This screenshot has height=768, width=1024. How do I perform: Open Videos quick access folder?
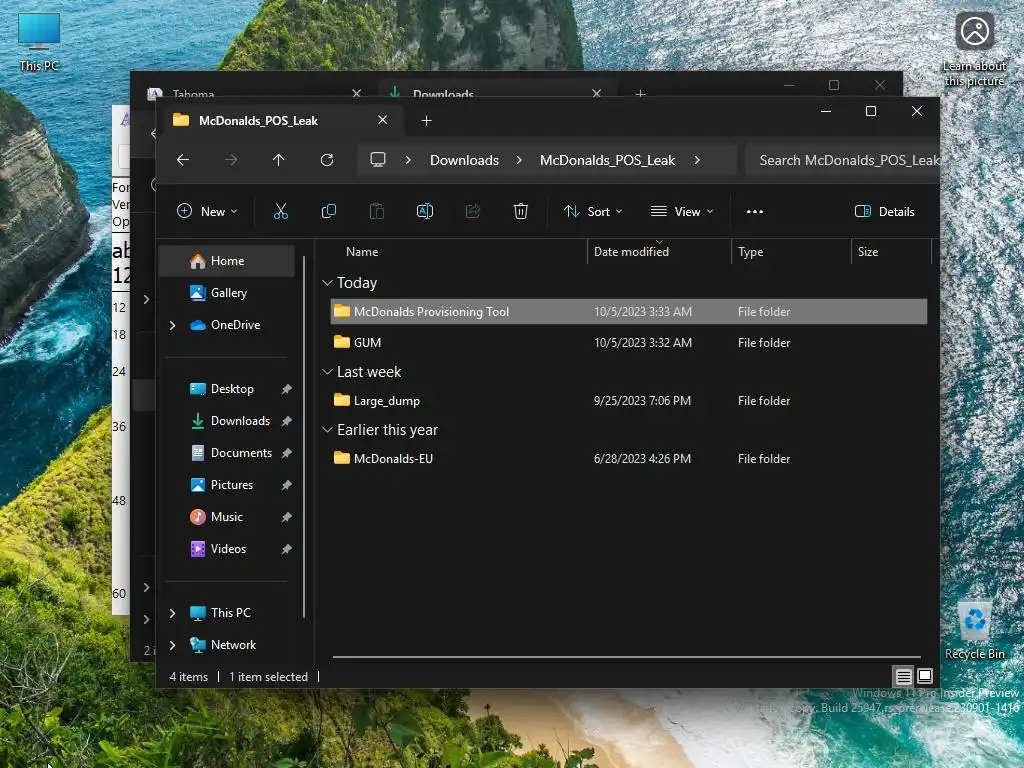click(x=227, y=549)
